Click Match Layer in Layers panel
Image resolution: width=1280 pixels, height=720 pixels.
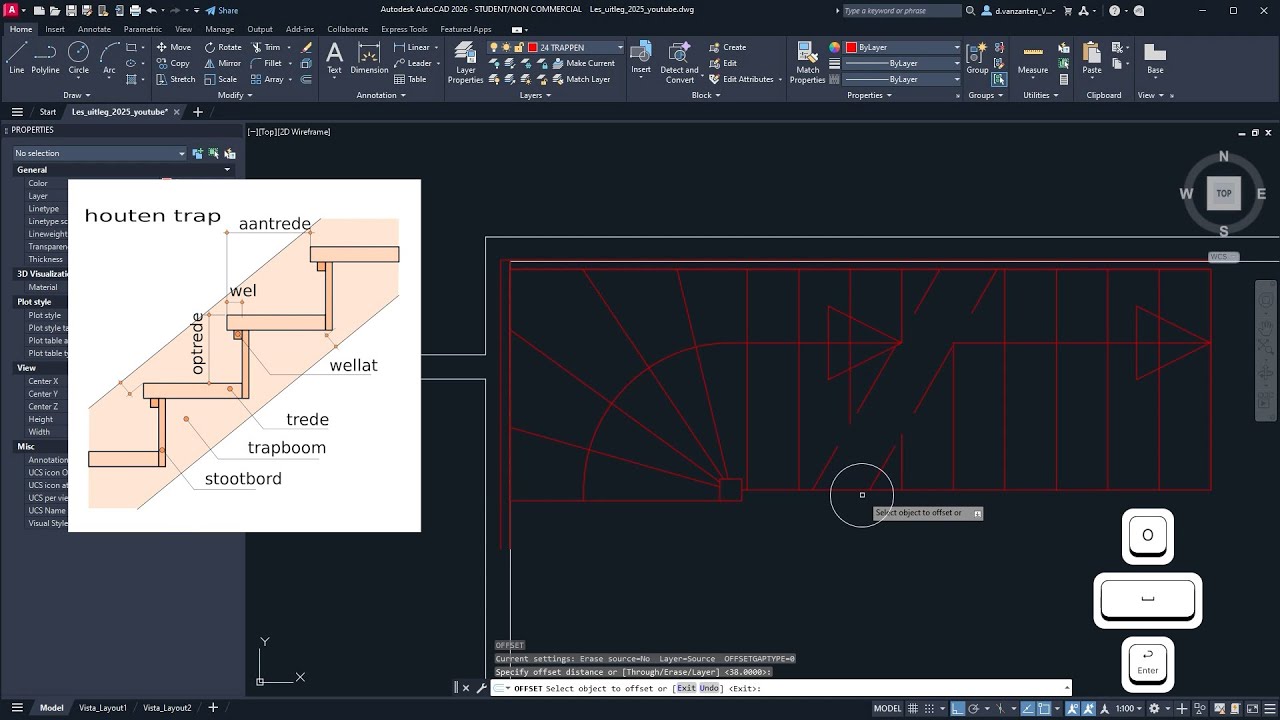click(x=581, y=79)
